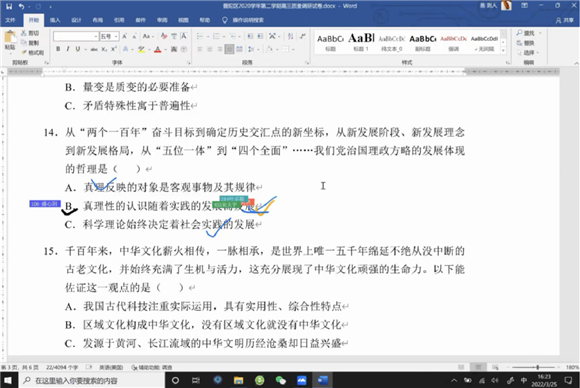Apply the Subtitle bold AaBbC style
The width and height of the screenshot is (580, 388).
pos(423,42)
